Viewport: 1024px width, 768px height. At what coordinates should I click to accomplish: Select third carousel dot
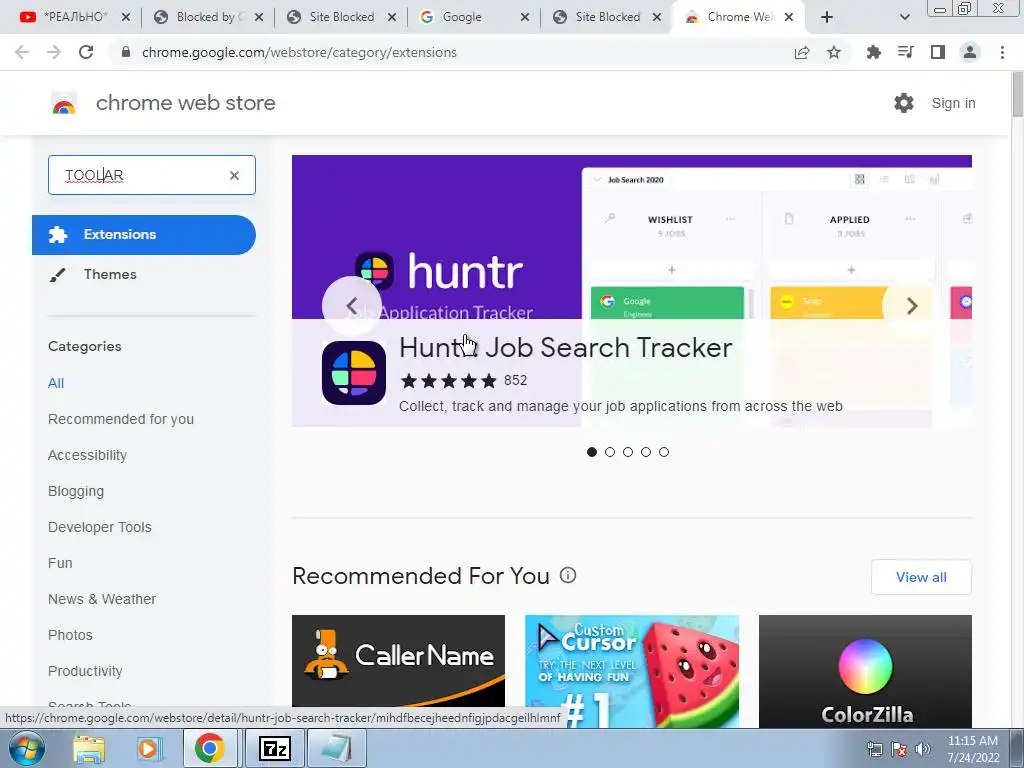point(628,452)
